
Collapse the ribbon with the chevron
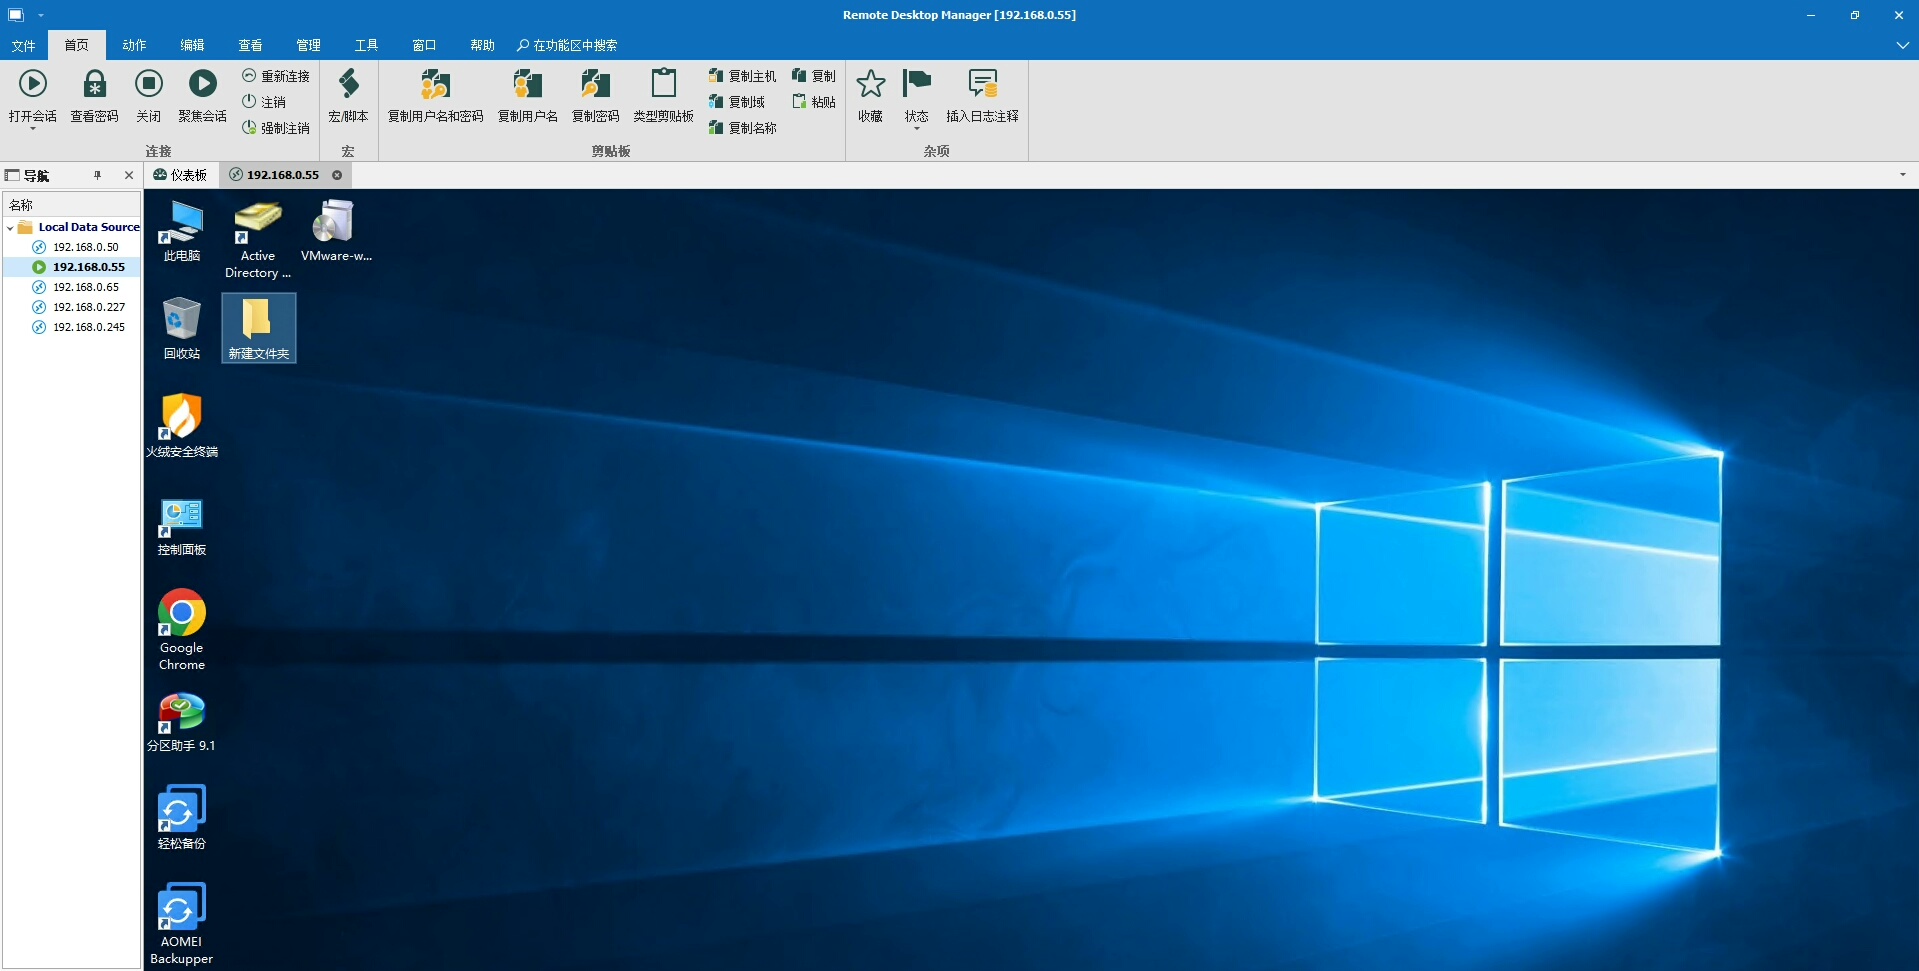[x=1901, y=45]
